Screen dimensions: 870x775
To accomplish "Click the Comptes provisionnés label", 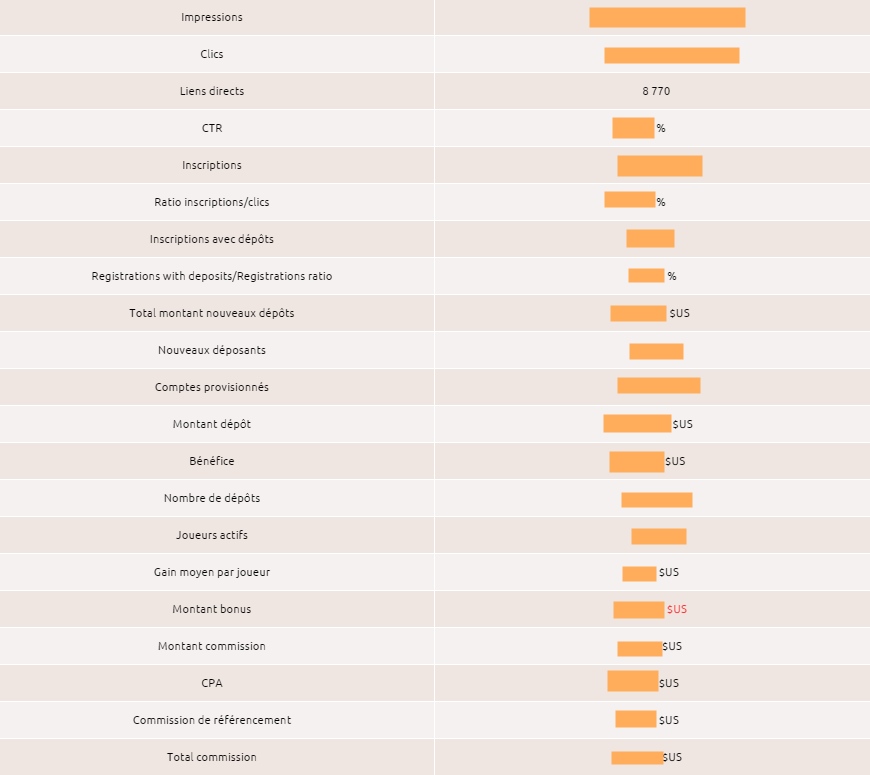I will point(212,387).
